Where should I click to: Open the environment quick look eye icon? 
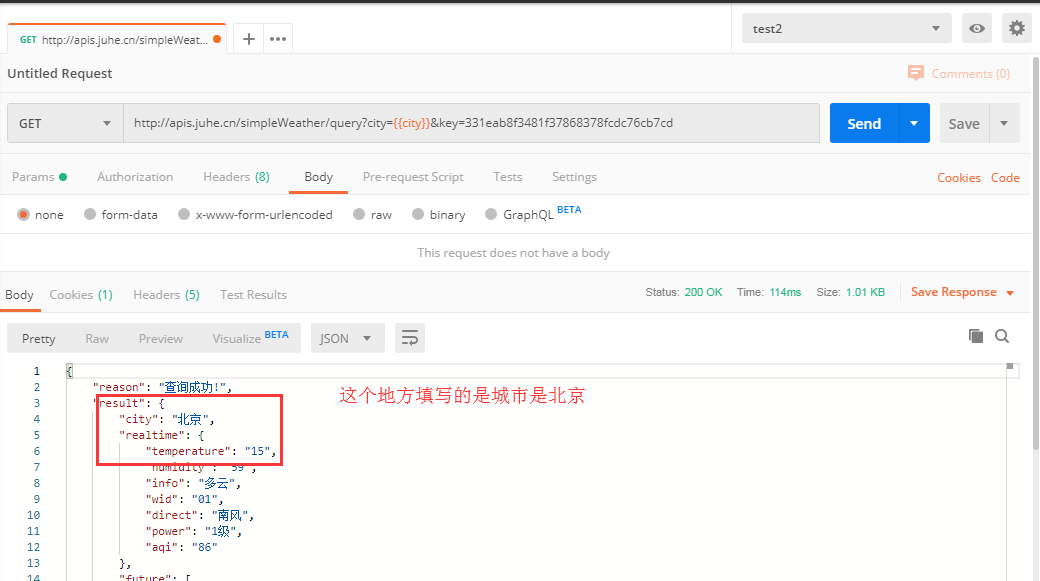click(976, 28)
